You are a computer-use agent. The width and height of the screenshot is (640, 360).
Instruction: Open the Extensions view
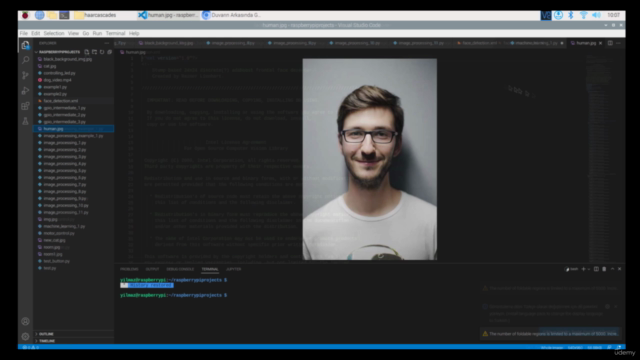tap(25, 106)
